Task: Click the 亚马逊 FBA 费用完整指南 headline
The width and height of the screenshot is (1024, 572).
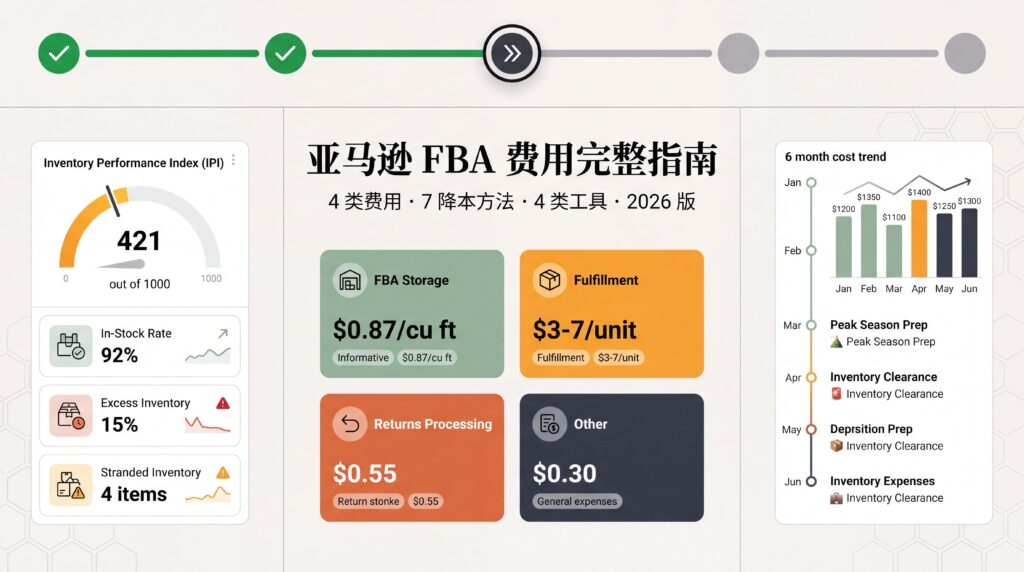Action: tap(513, 159)
